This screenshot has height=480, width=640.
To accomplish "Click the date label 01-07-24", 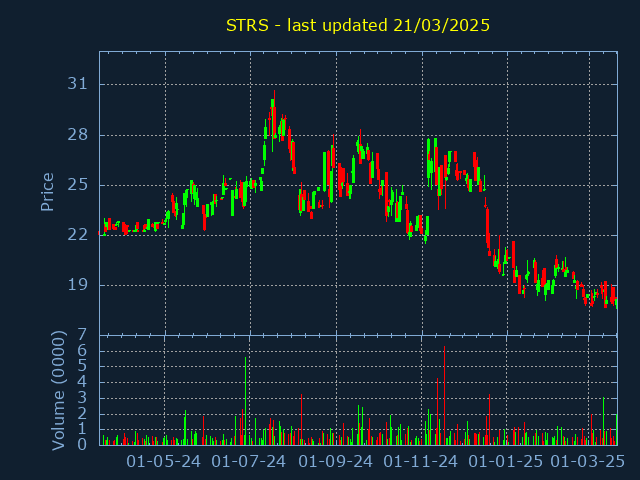I will (249, 462).
